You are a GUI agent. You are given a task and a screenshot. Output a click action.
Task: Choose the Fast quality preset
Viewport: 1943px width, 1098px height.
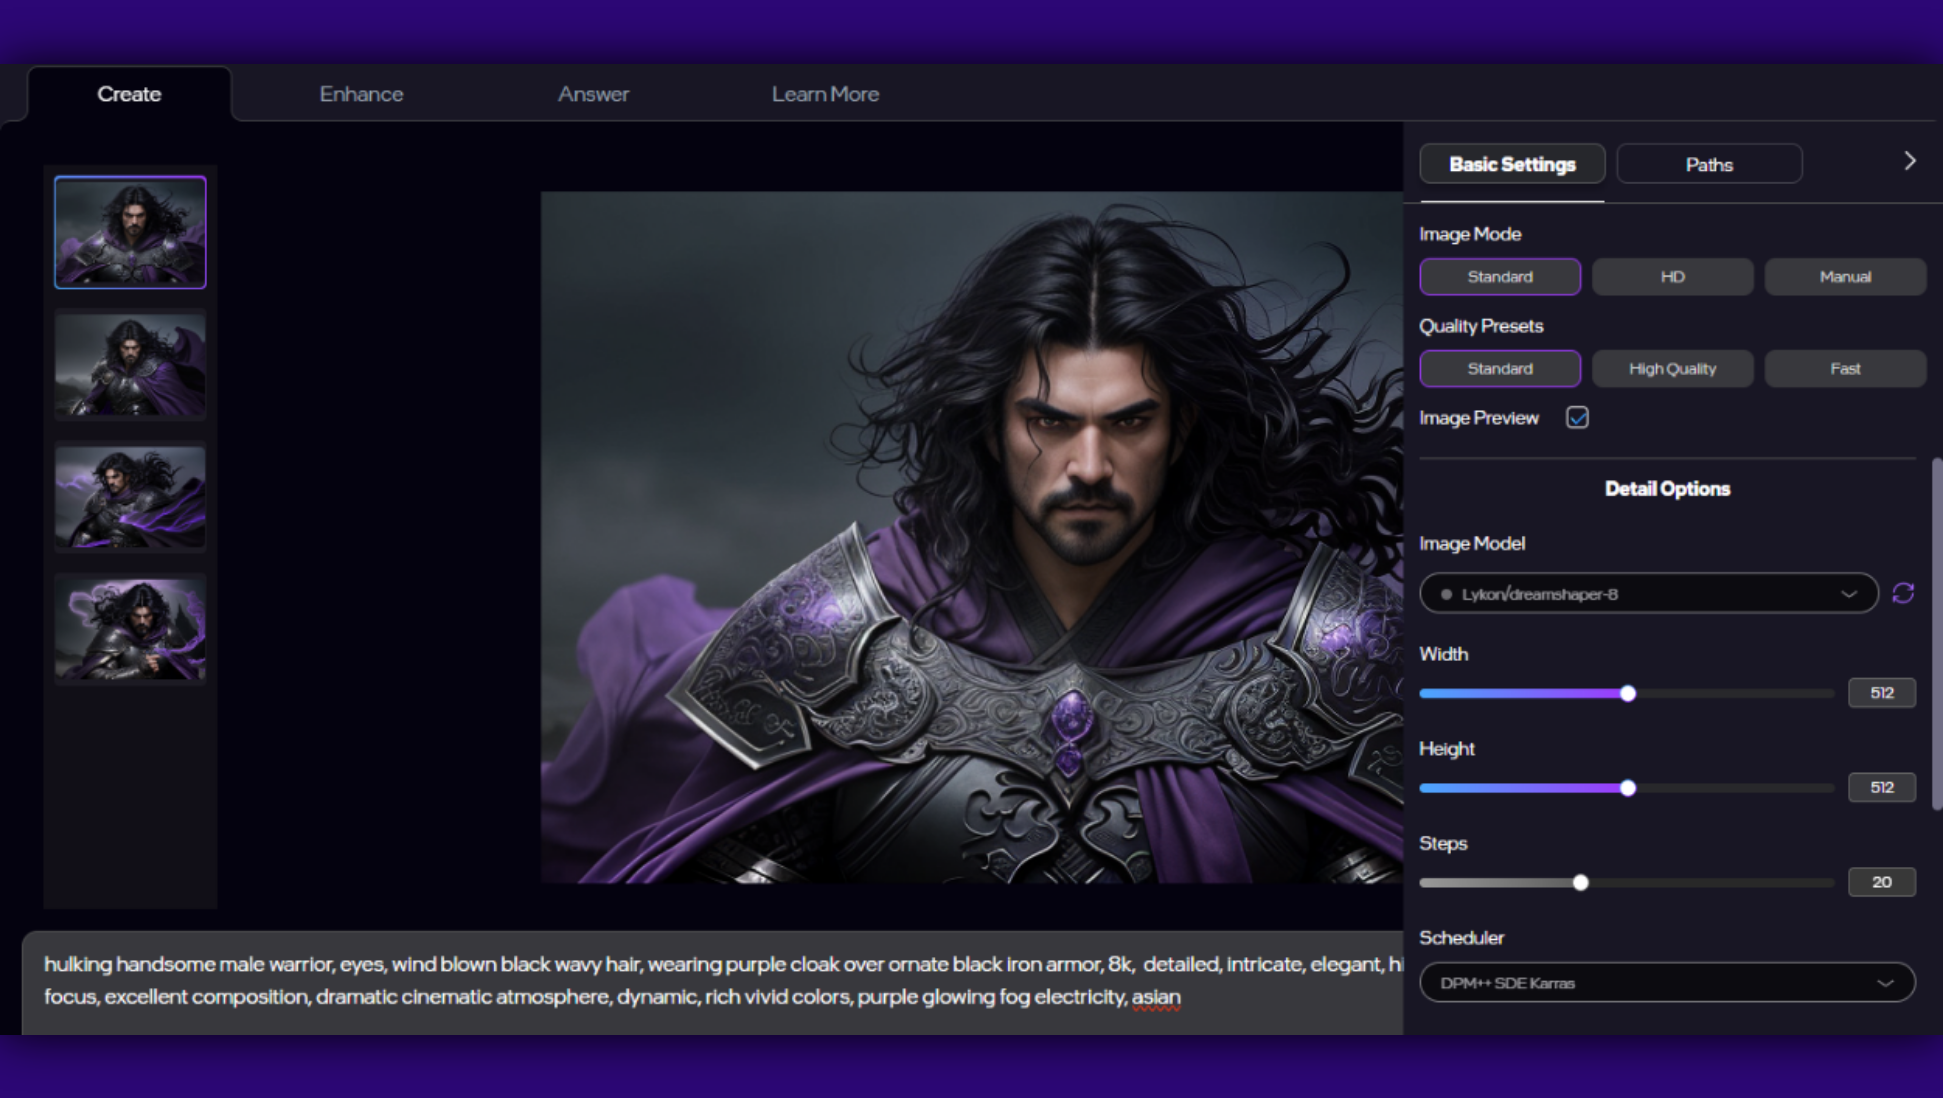point(1845,369)
